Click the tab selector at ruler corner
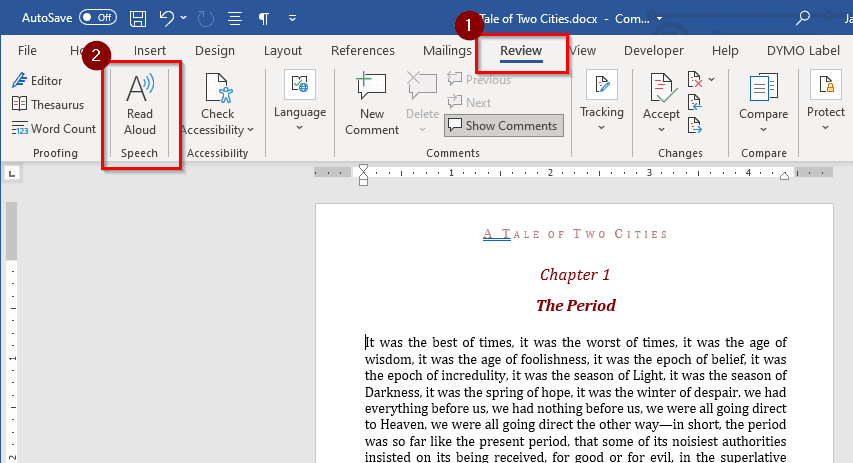853x463 pixels. point(11,174)
